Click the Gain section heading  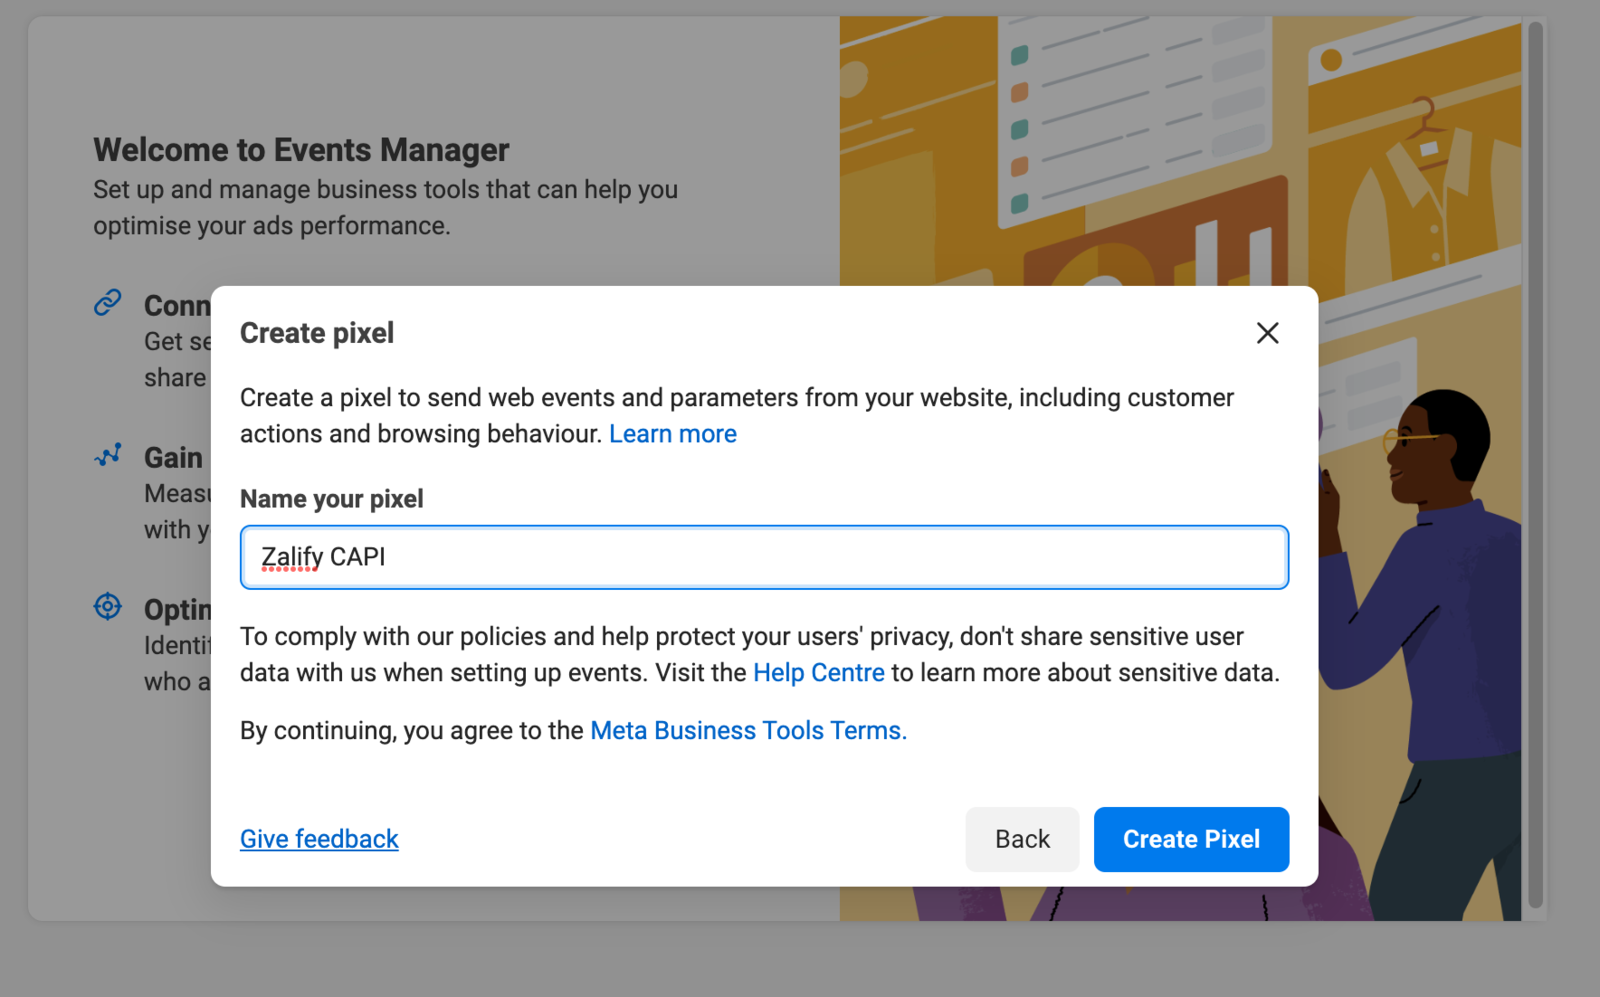[x=173, y=458]
